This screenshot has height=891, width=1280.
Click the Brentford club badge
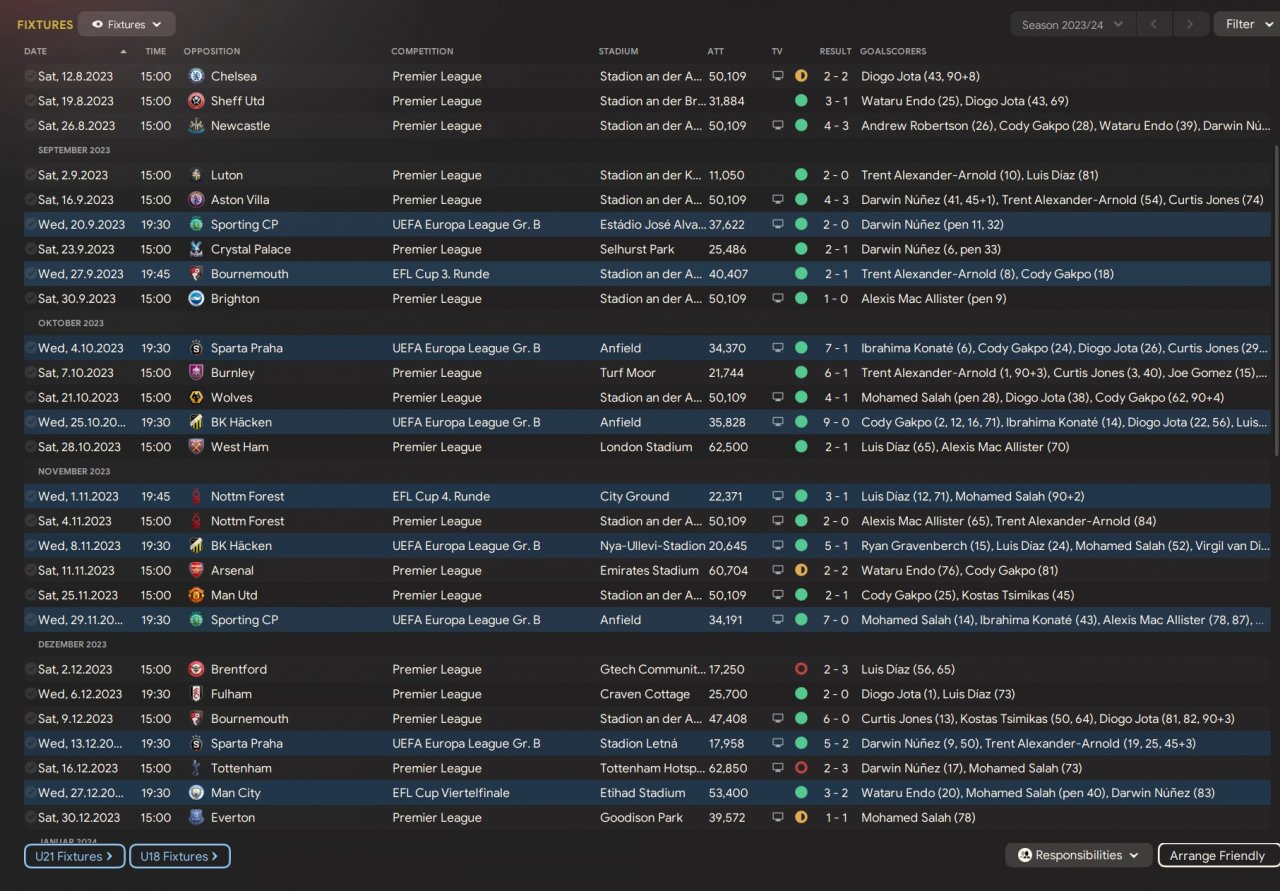coord(196,670)
